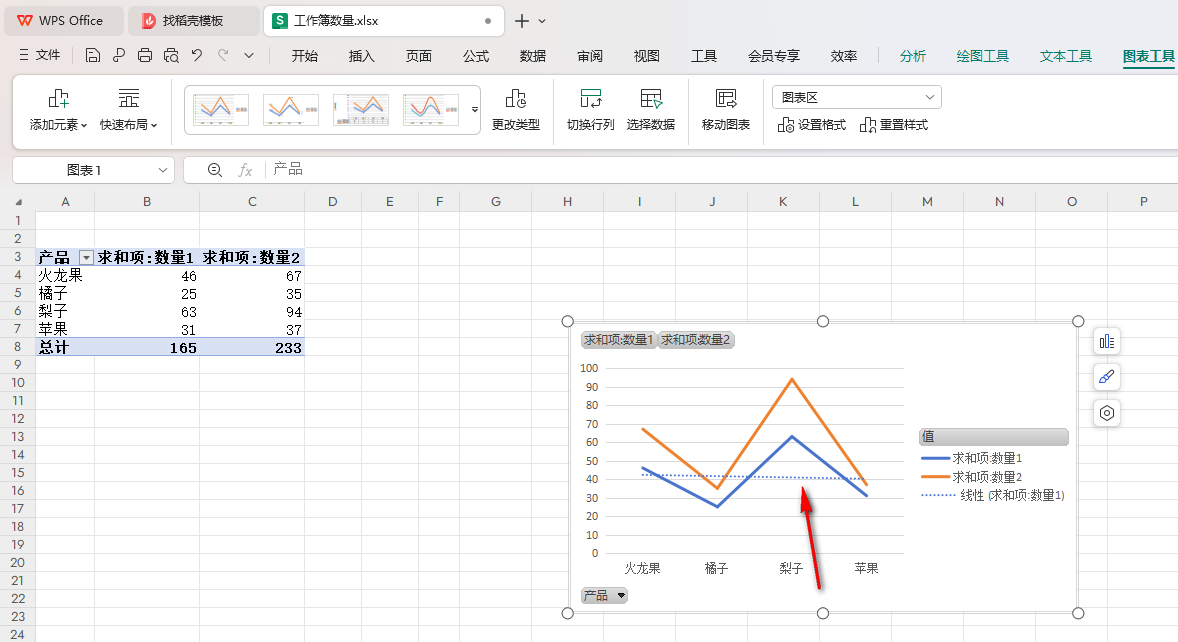Viewport: 1178px width, 642px height.
Task: Click the Print icon in quick toolbar
Action: (x=145, y=56)
